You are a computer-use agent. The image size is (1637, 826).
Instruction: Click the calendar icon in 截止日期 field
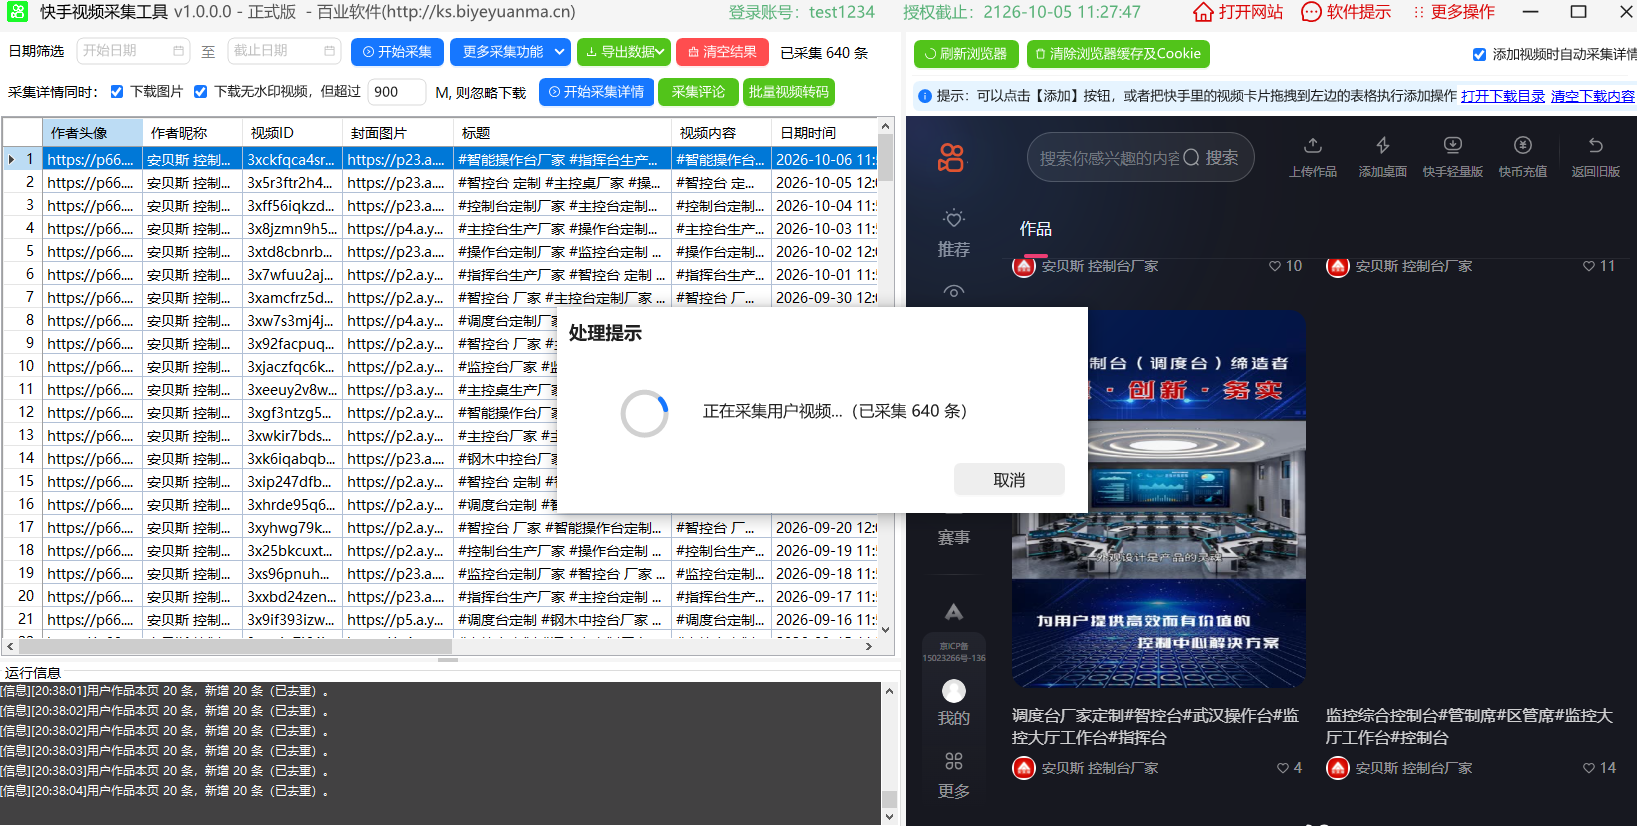point(329,51)
